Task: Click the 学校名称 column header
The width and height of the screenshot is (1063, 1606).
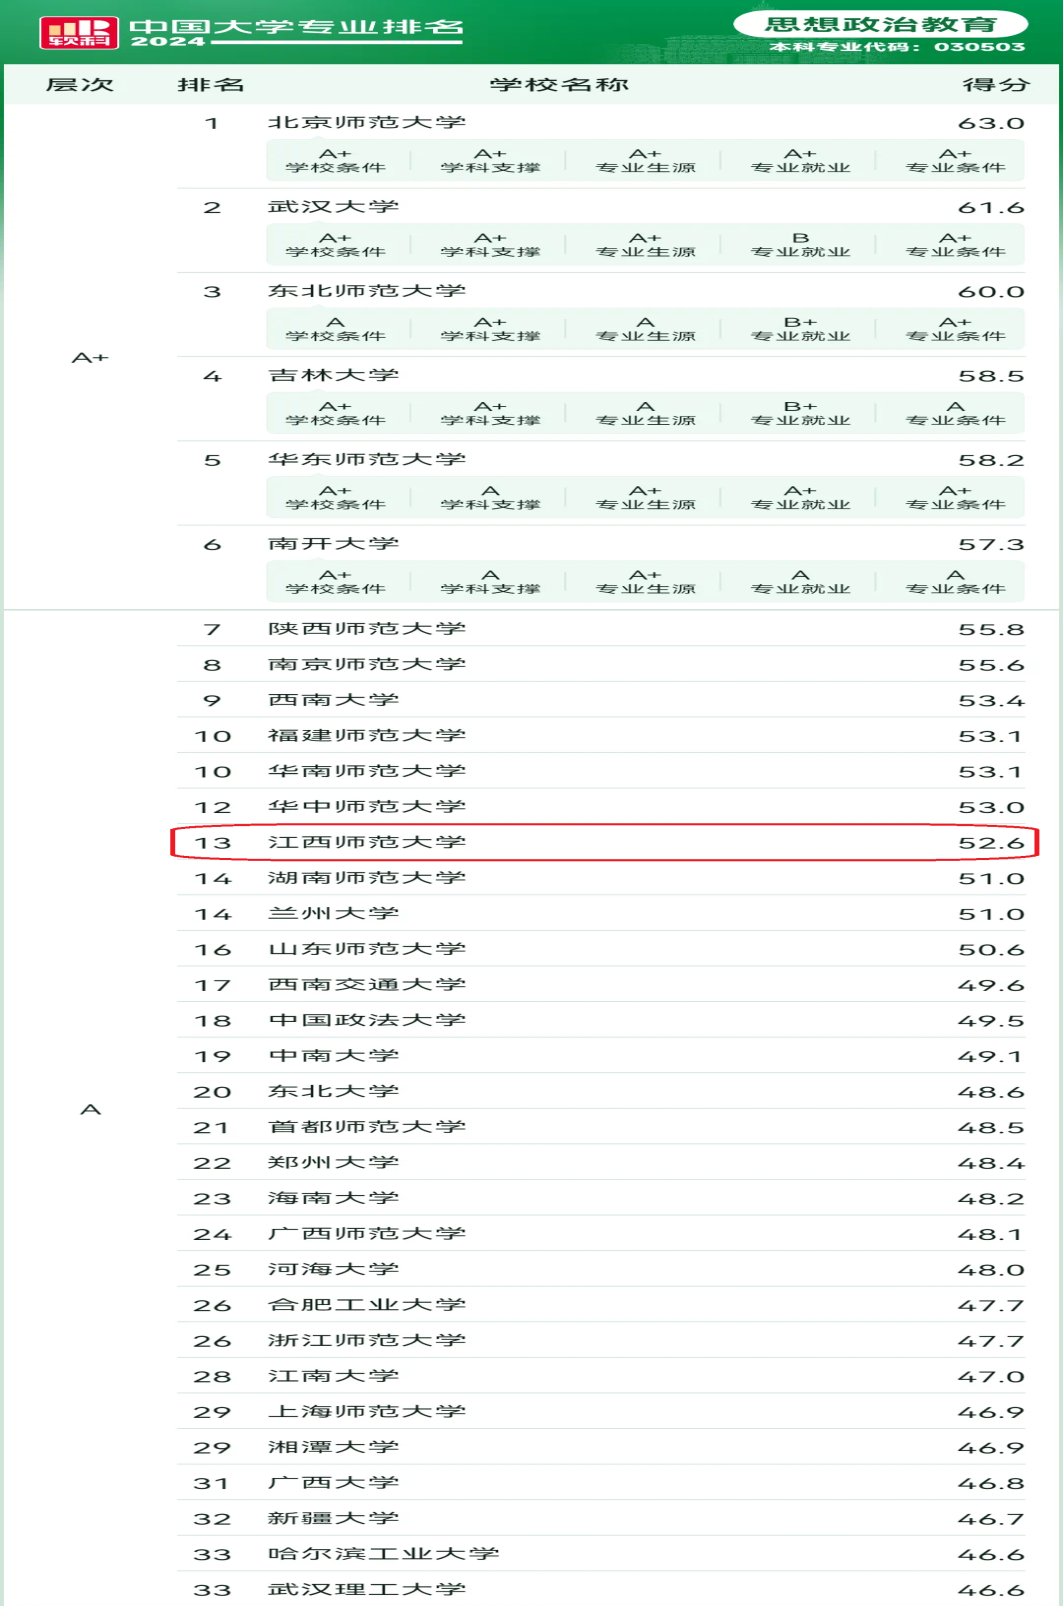Action: point(559,85)
